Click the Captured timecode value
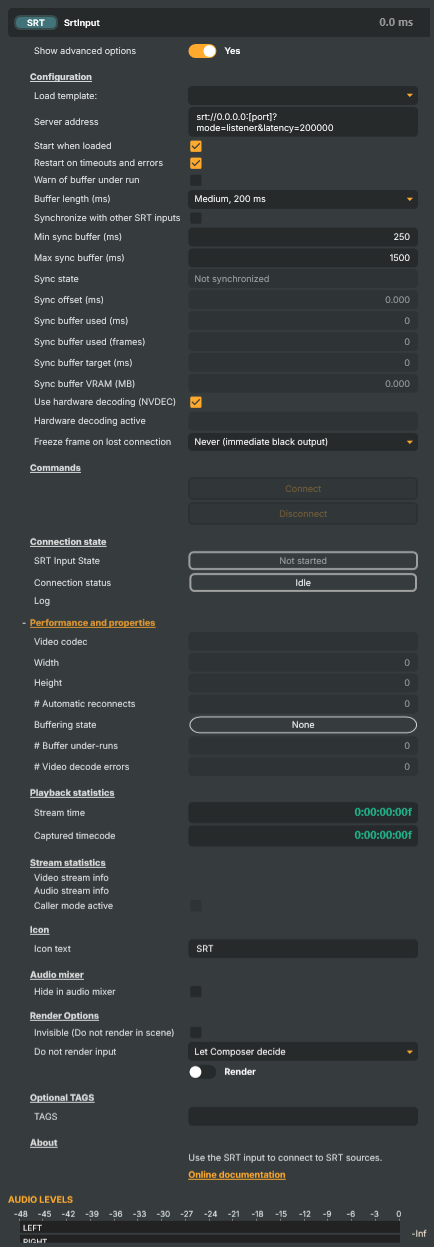This screenshot has width=434, height=1247. 303,835
